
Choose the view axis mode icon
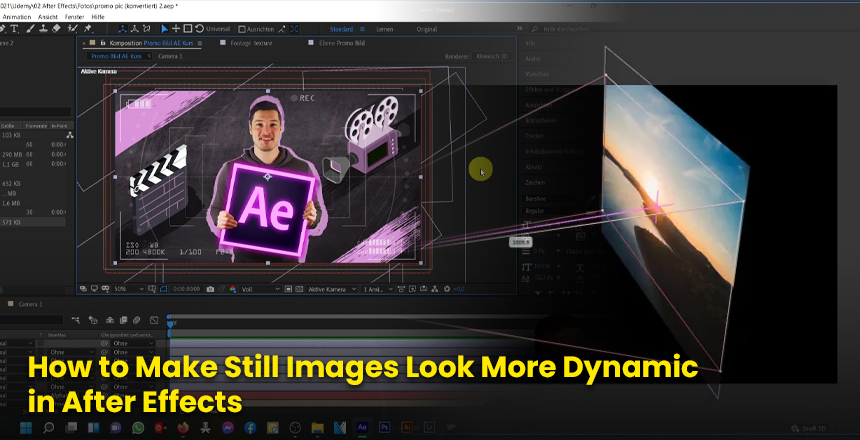[146, 29]
